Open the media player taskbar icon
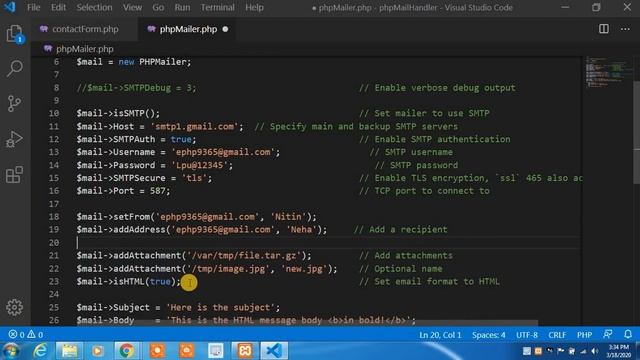640x360 pixels. (x=98, y=351)
